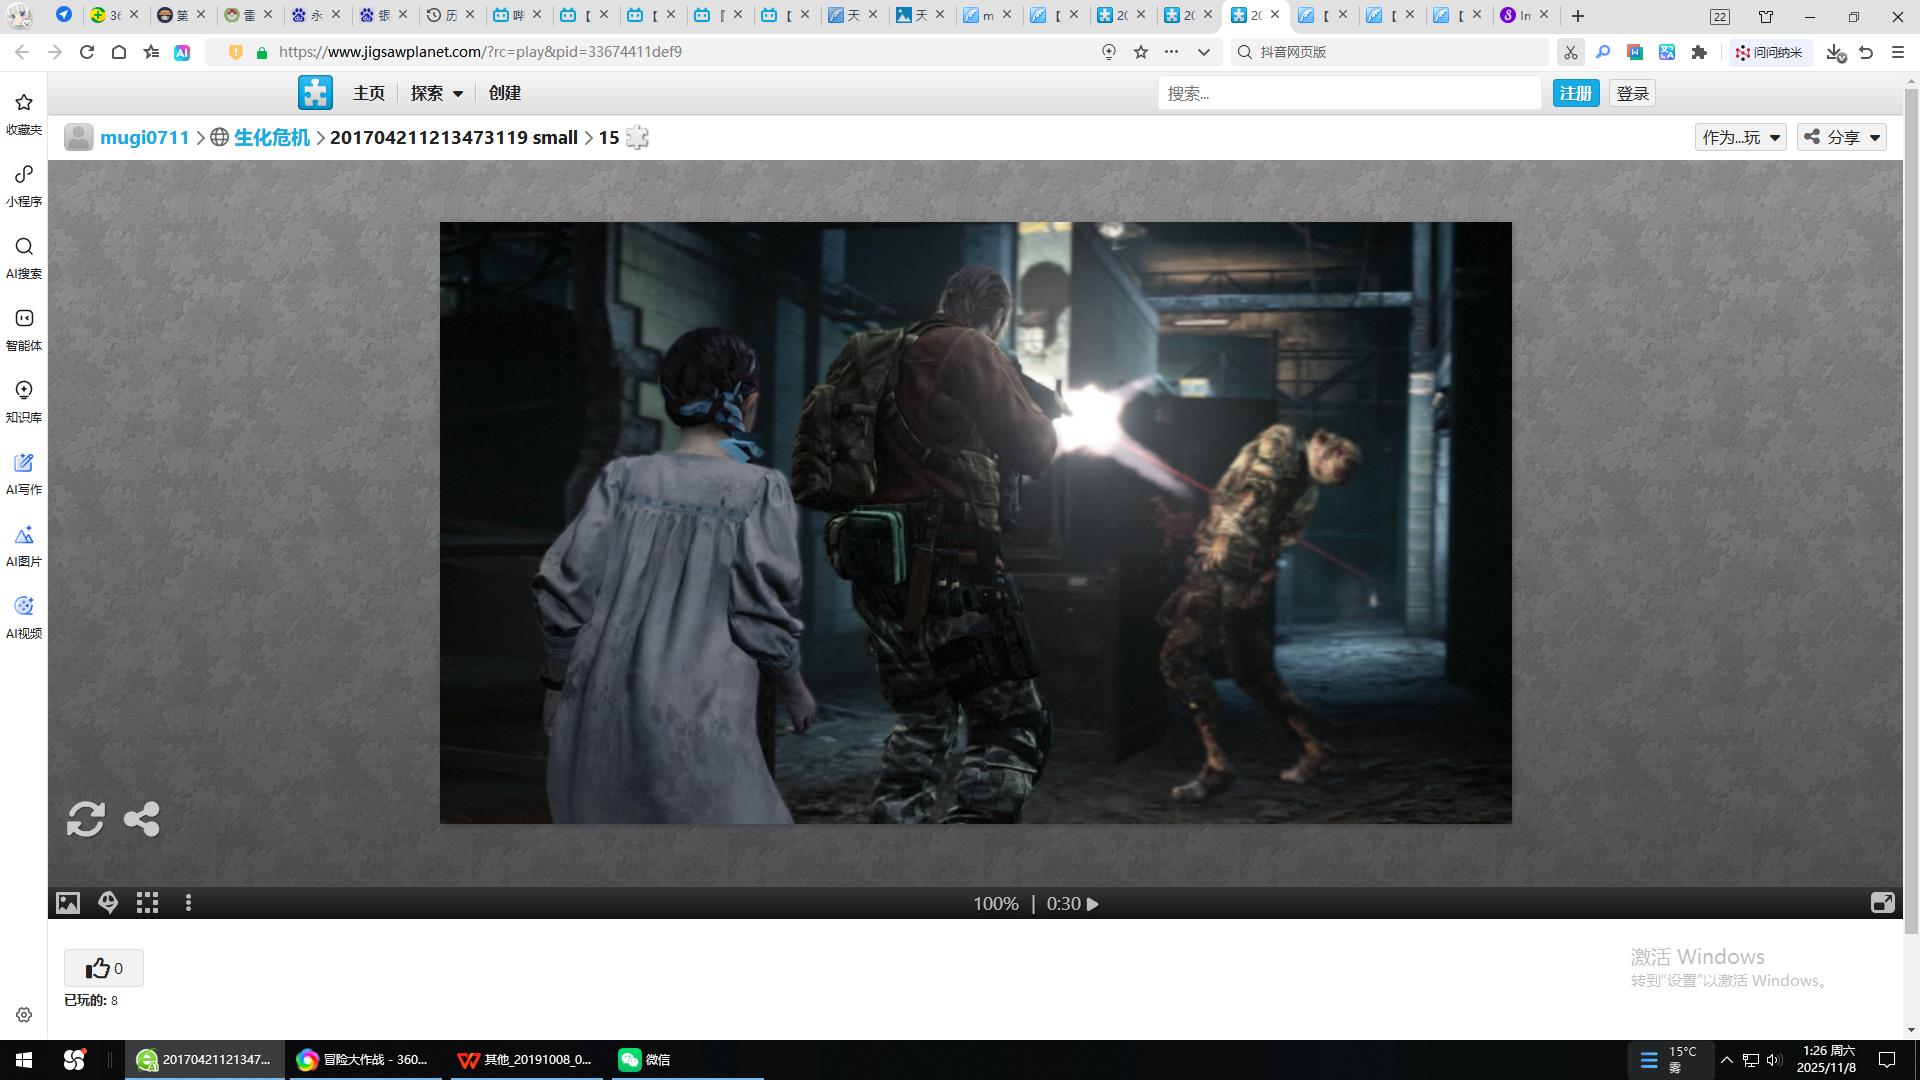Click the arrange pieces grid icon
The height and width of the screenshot is (1080, 1920).
click(x=148, y=903)
